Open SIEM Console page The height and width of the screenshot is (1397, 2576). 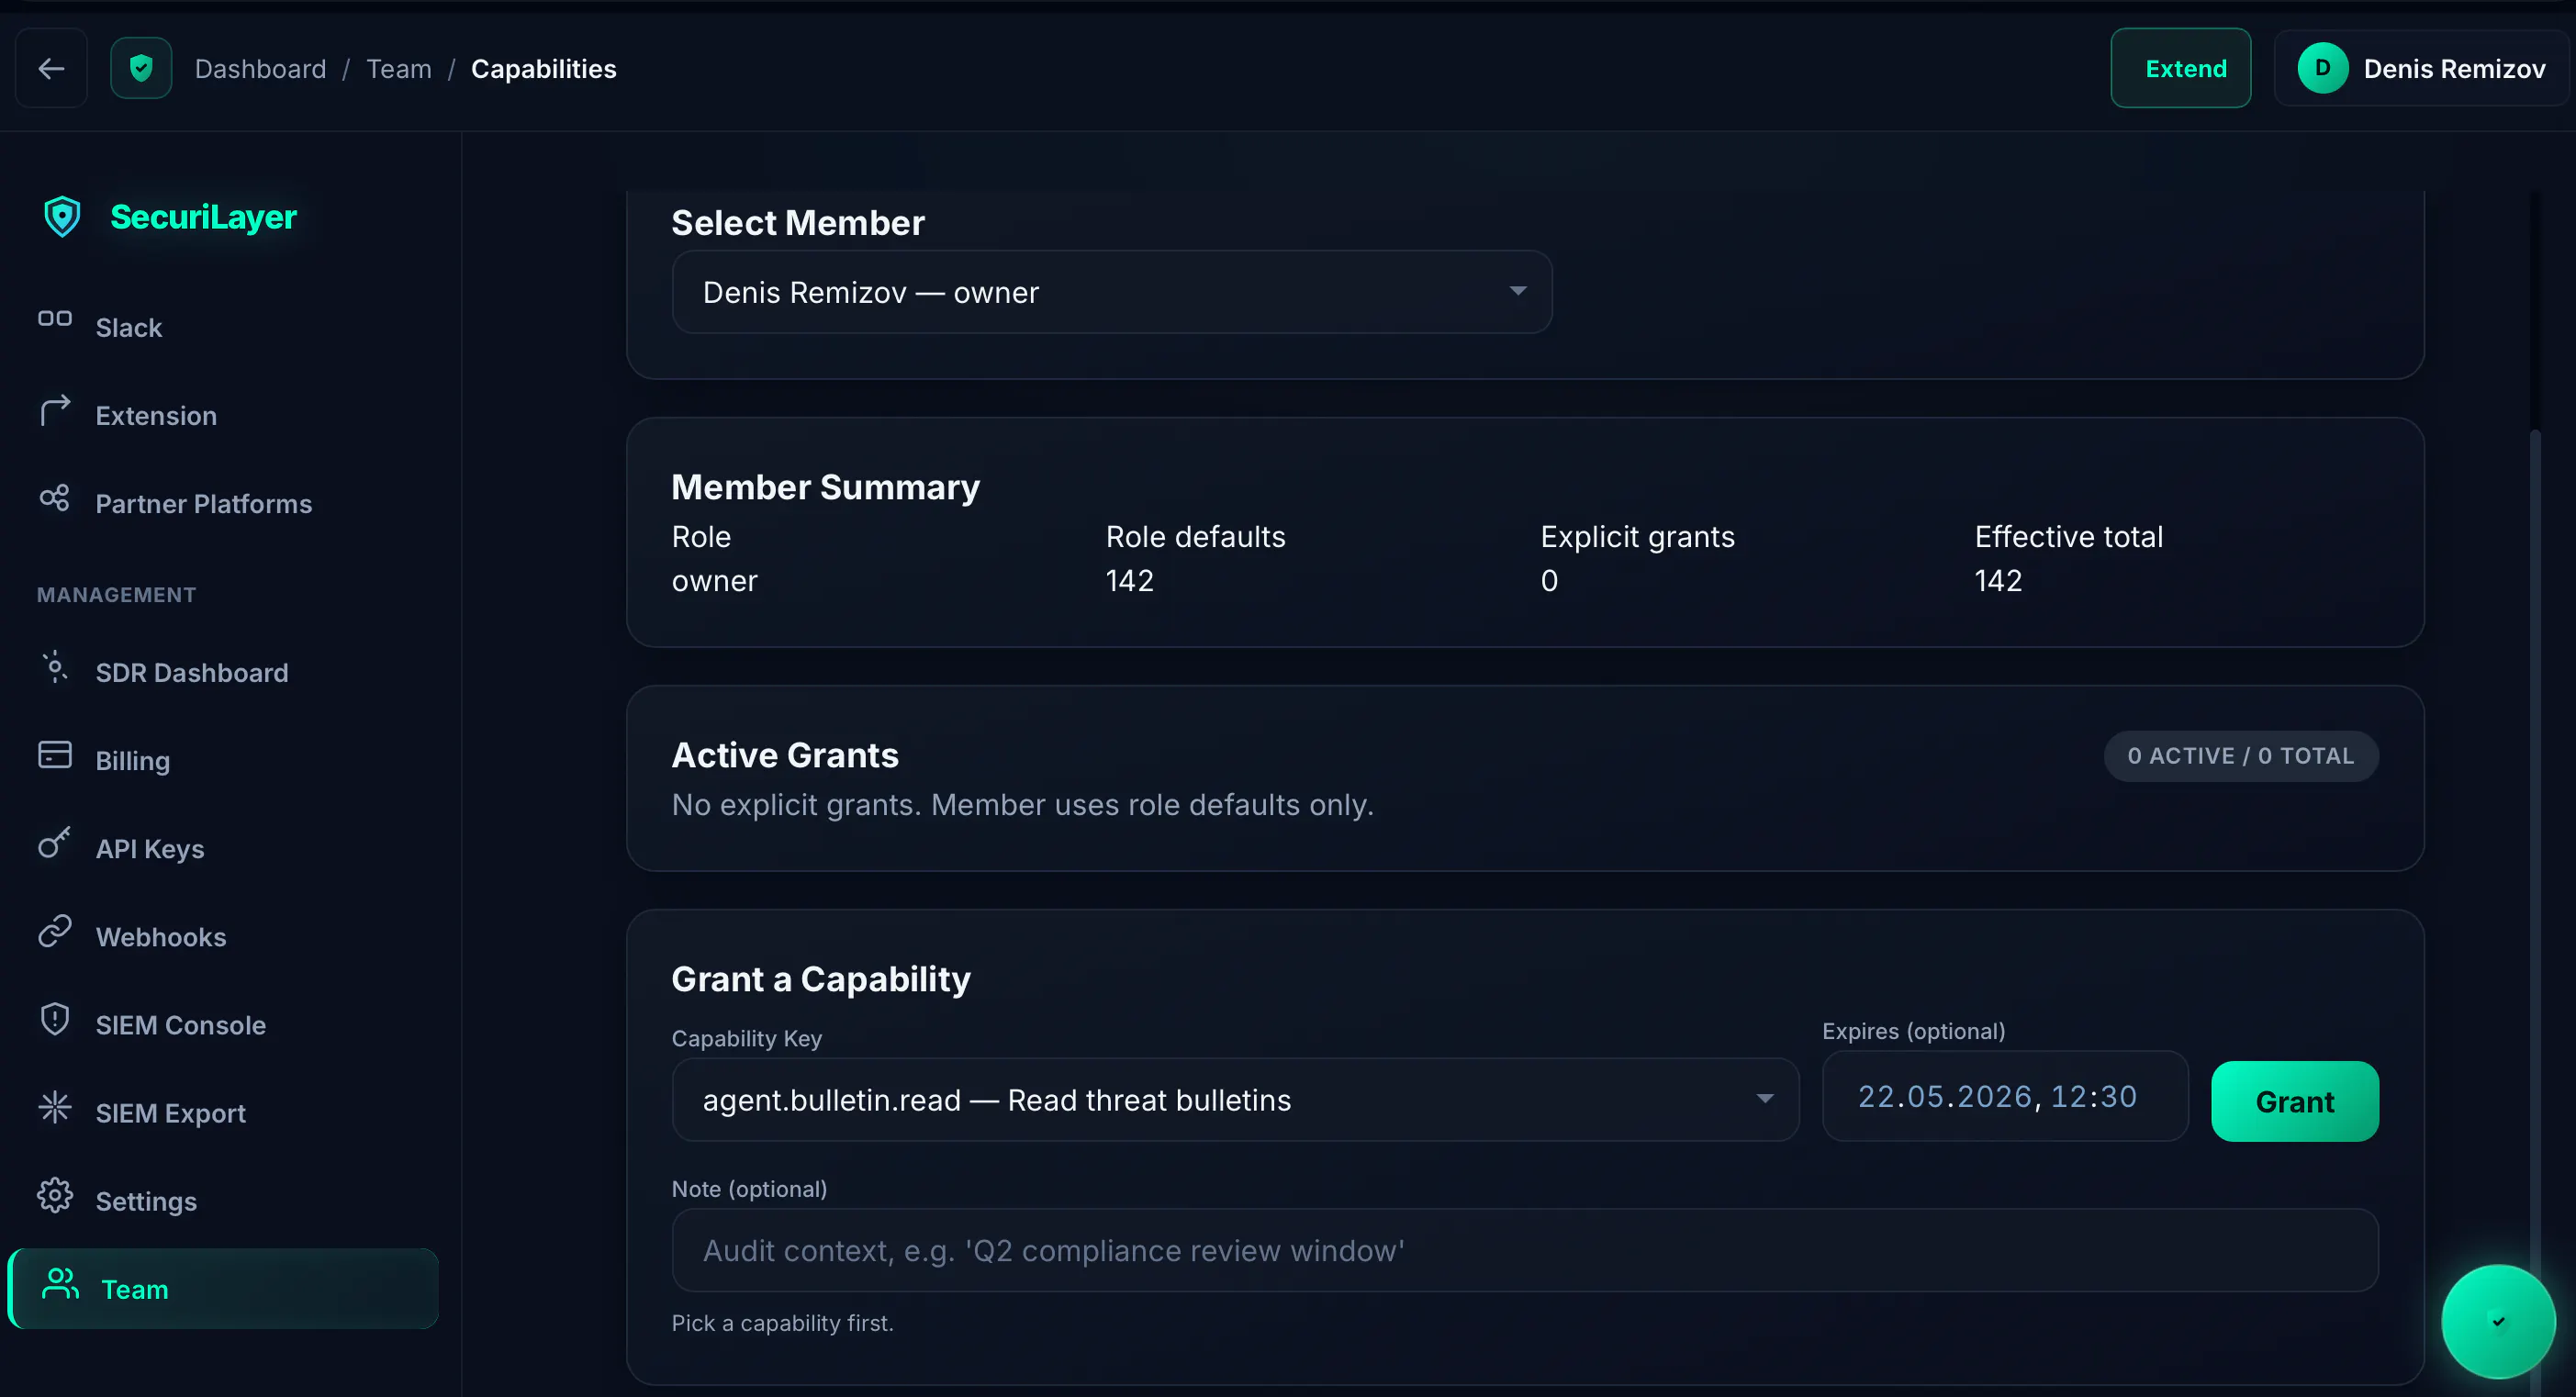[x=222, y=1024]
